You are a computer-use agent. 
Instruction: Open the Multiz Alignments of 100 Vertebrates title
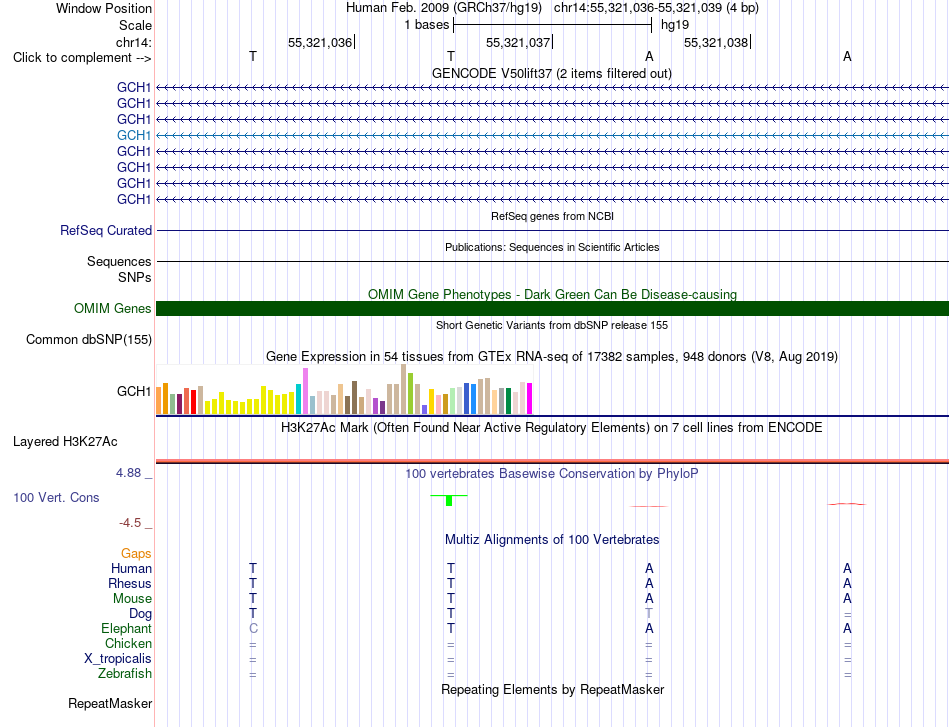[x=552, y=540]
